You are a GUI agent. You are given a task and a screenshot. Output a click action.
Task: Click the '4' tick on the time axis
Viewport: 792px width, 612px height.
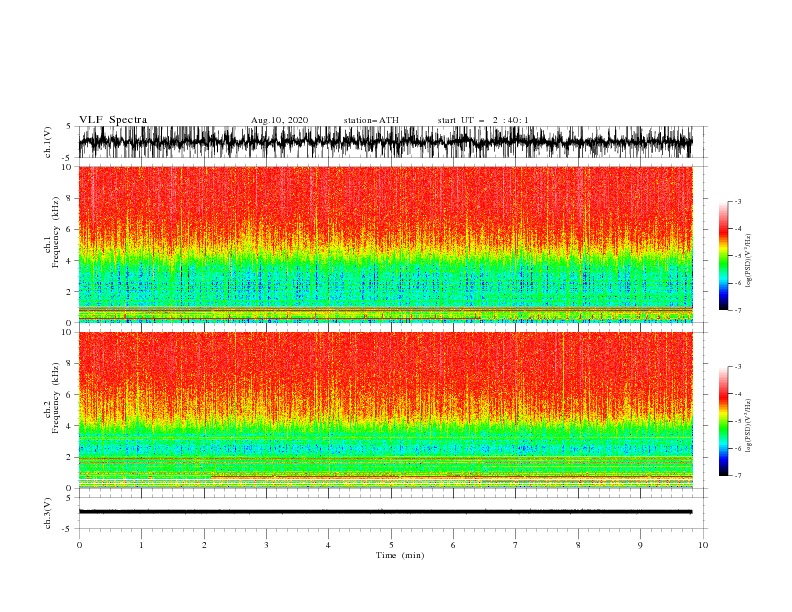point(329,545)
